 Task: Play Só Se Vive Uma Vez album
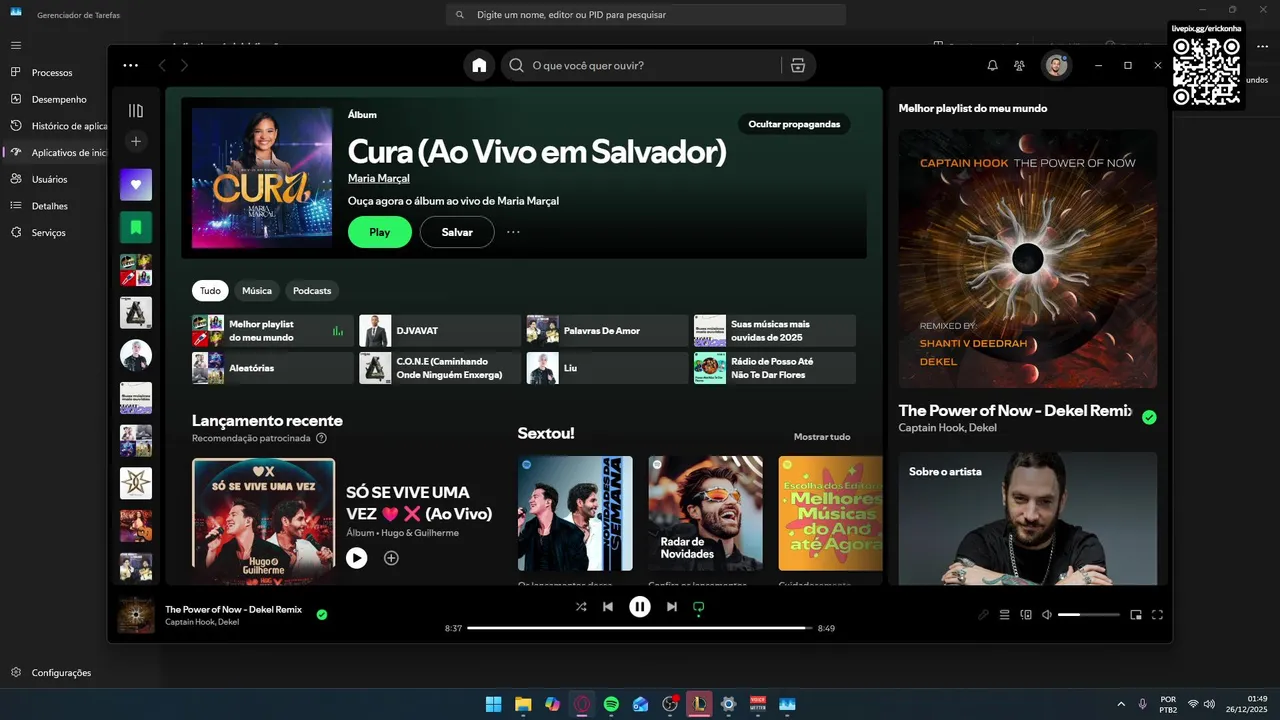coord(357,558)
